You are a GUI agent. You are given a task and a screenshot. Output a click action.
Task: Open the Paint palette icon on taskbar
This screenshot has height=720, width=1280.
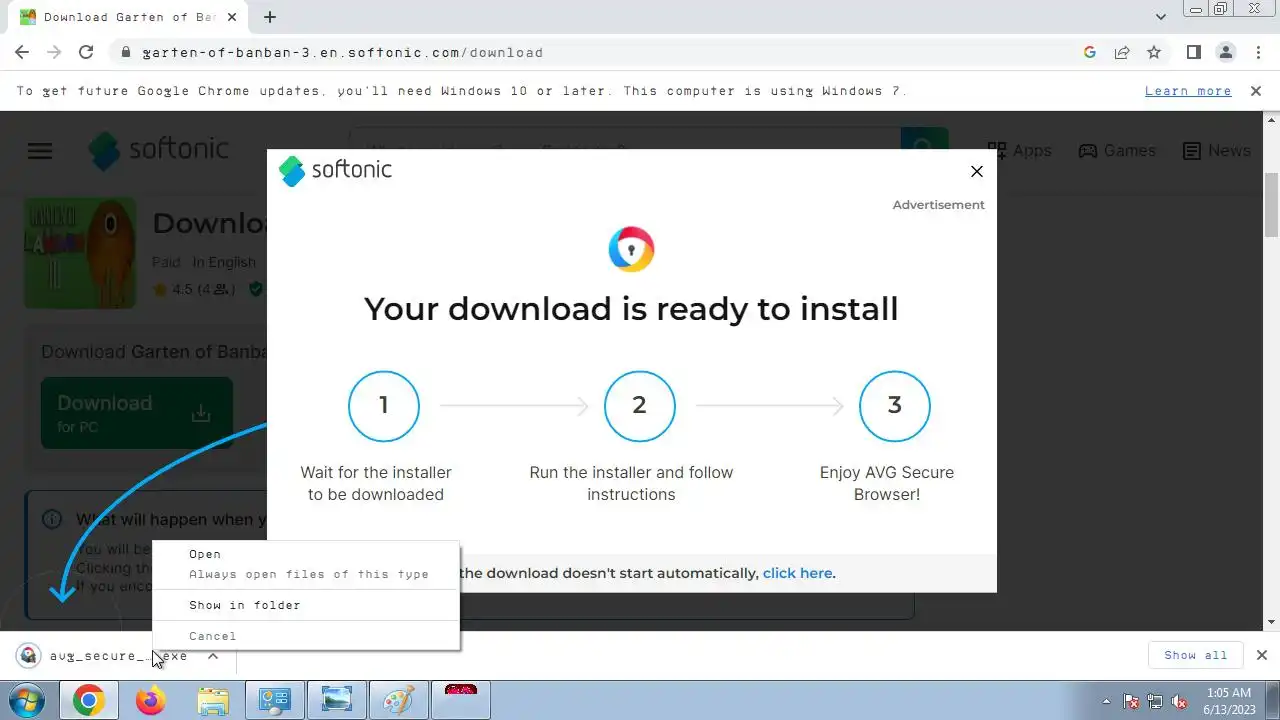(x=398, y=700)
